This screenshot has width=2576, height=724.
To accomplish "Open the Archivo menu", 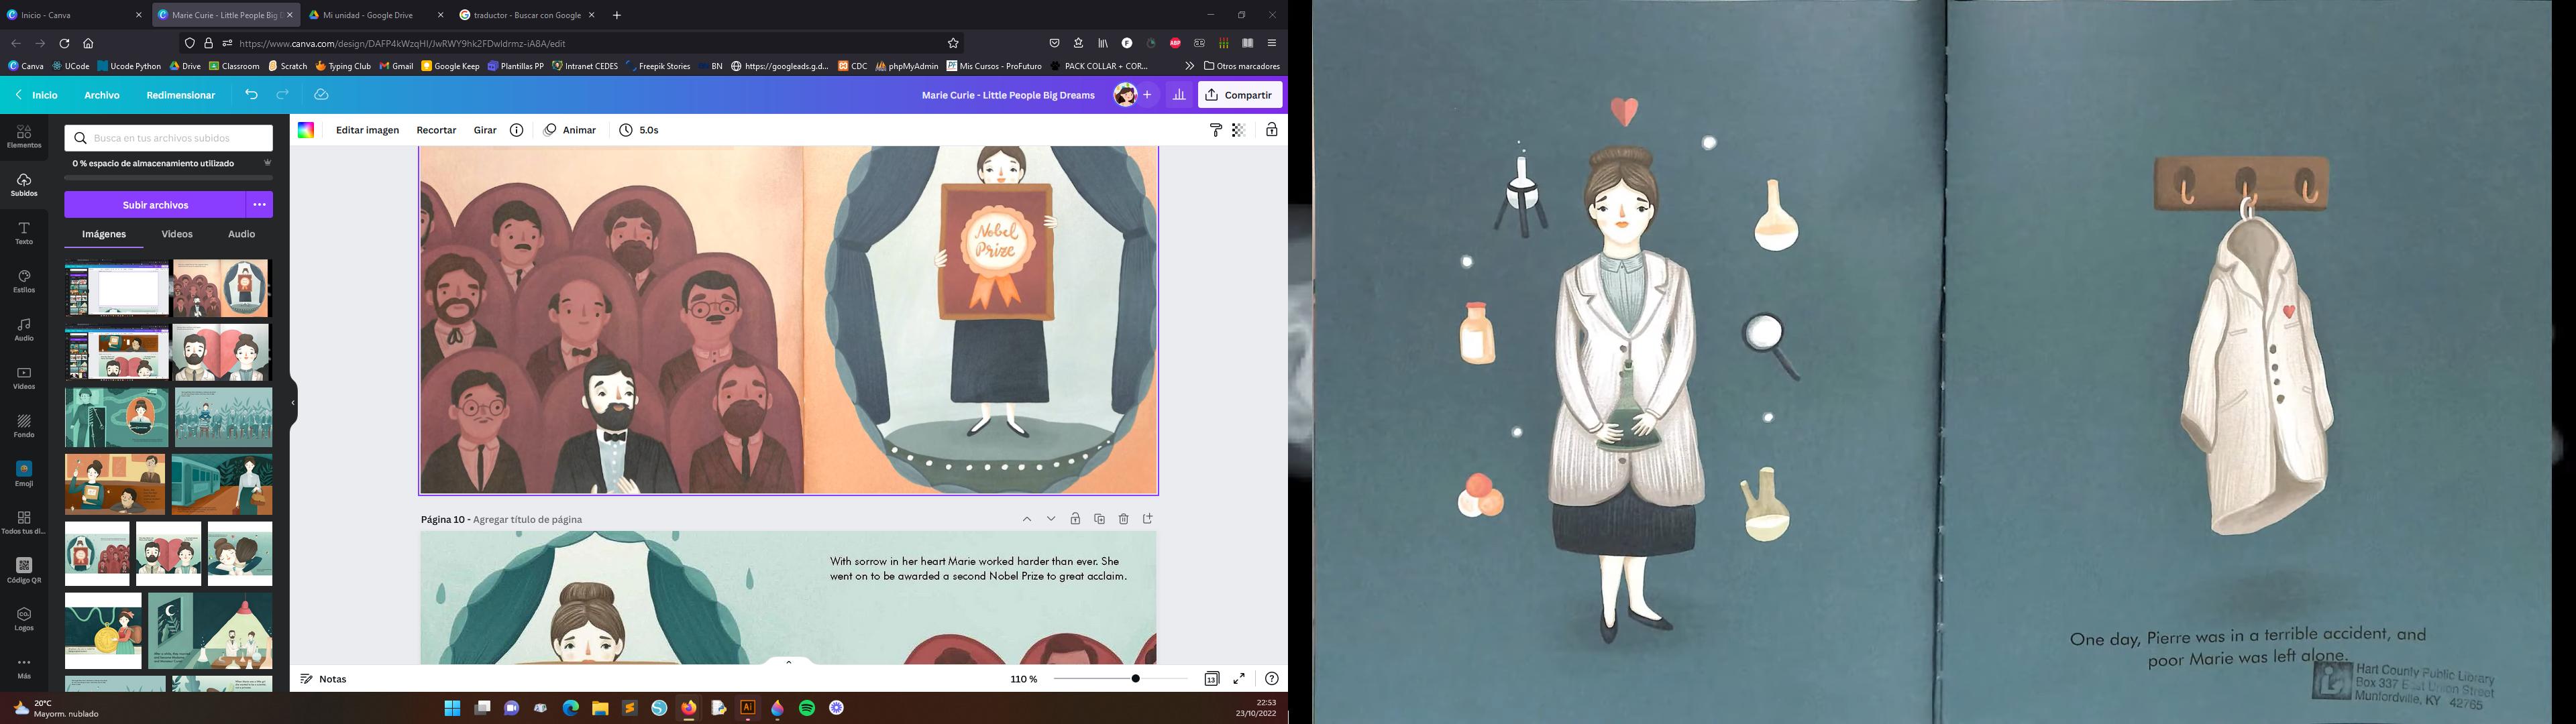I will tap(102, 95).
